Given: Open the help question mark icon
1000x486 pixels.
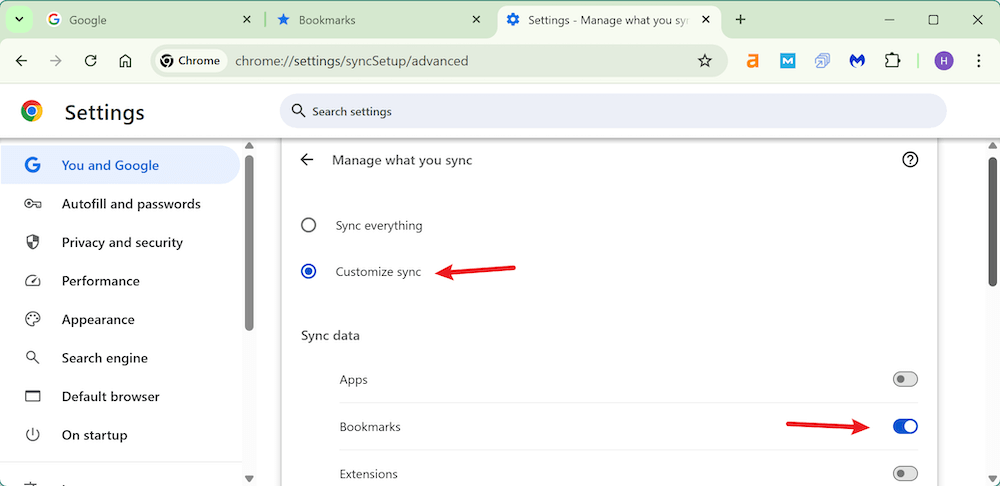Looking at the screenshot, I should click(910, 159).
